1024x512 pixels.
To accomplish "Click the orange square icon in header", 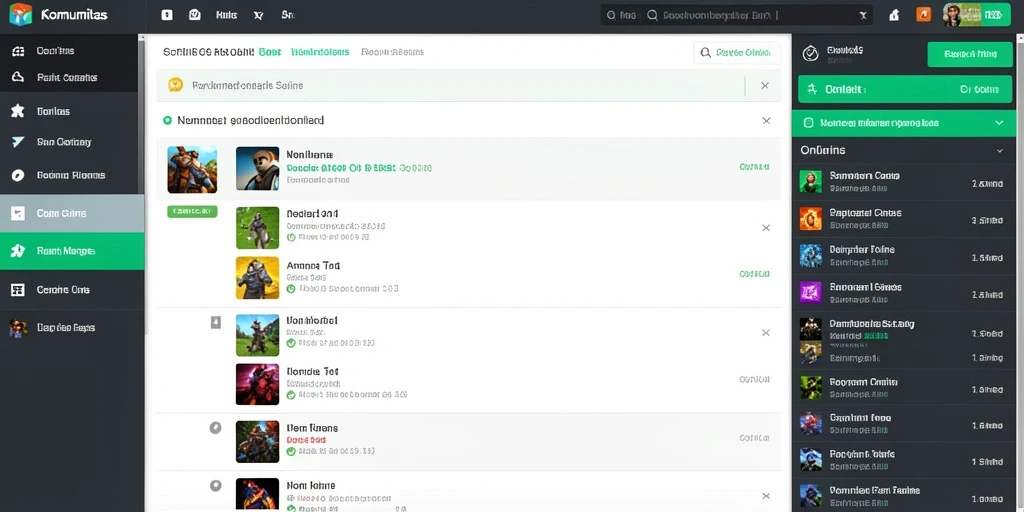I will pos(923,14).
